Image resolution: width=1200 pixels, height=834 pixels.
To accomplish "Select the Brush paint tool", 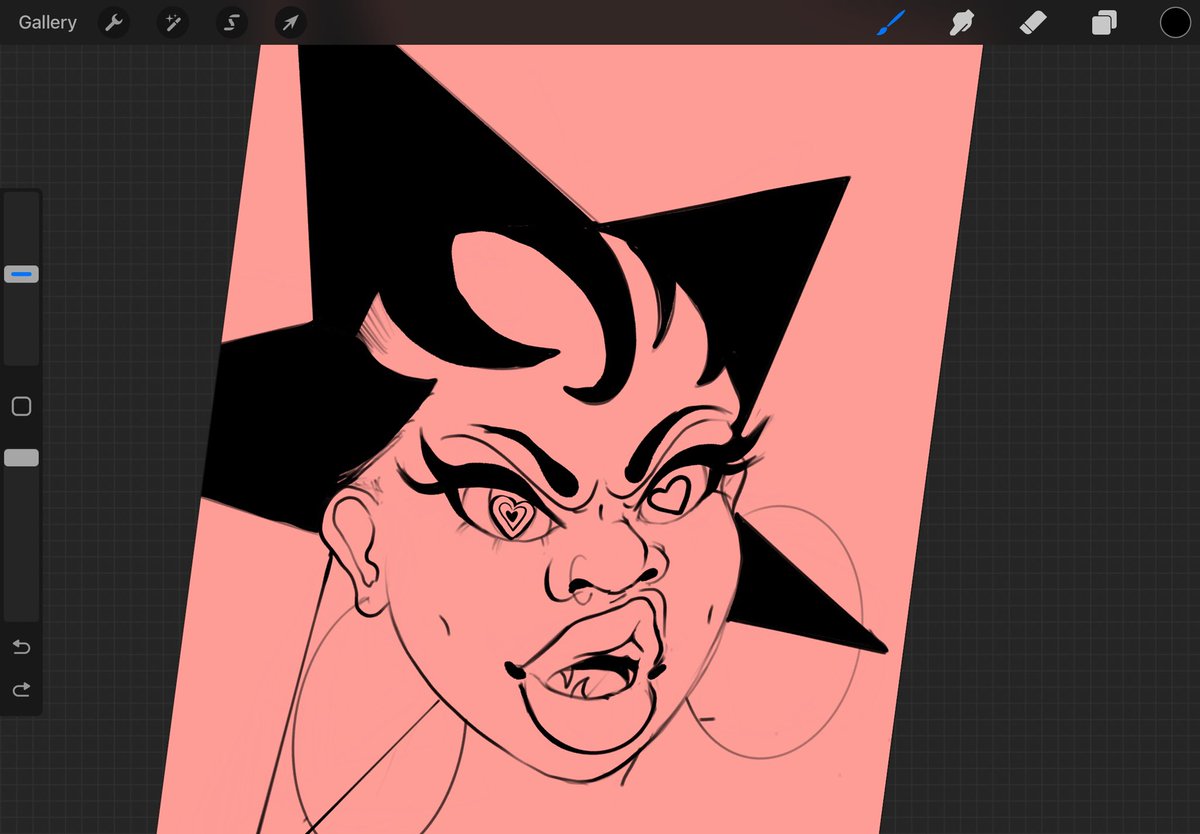I will [x=890, y=22].
